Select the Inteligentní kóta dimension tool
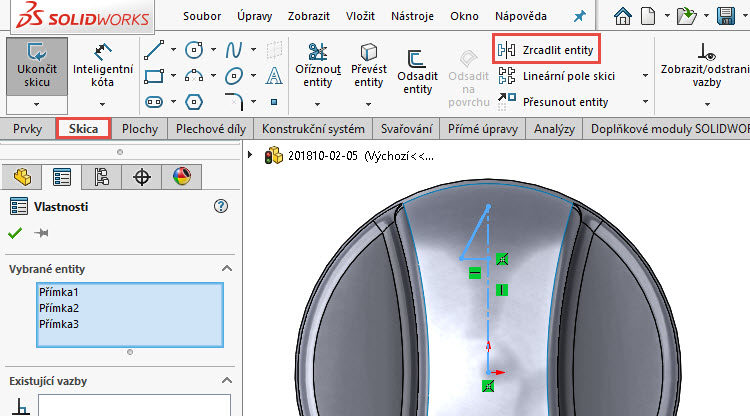 coord(102,66)
